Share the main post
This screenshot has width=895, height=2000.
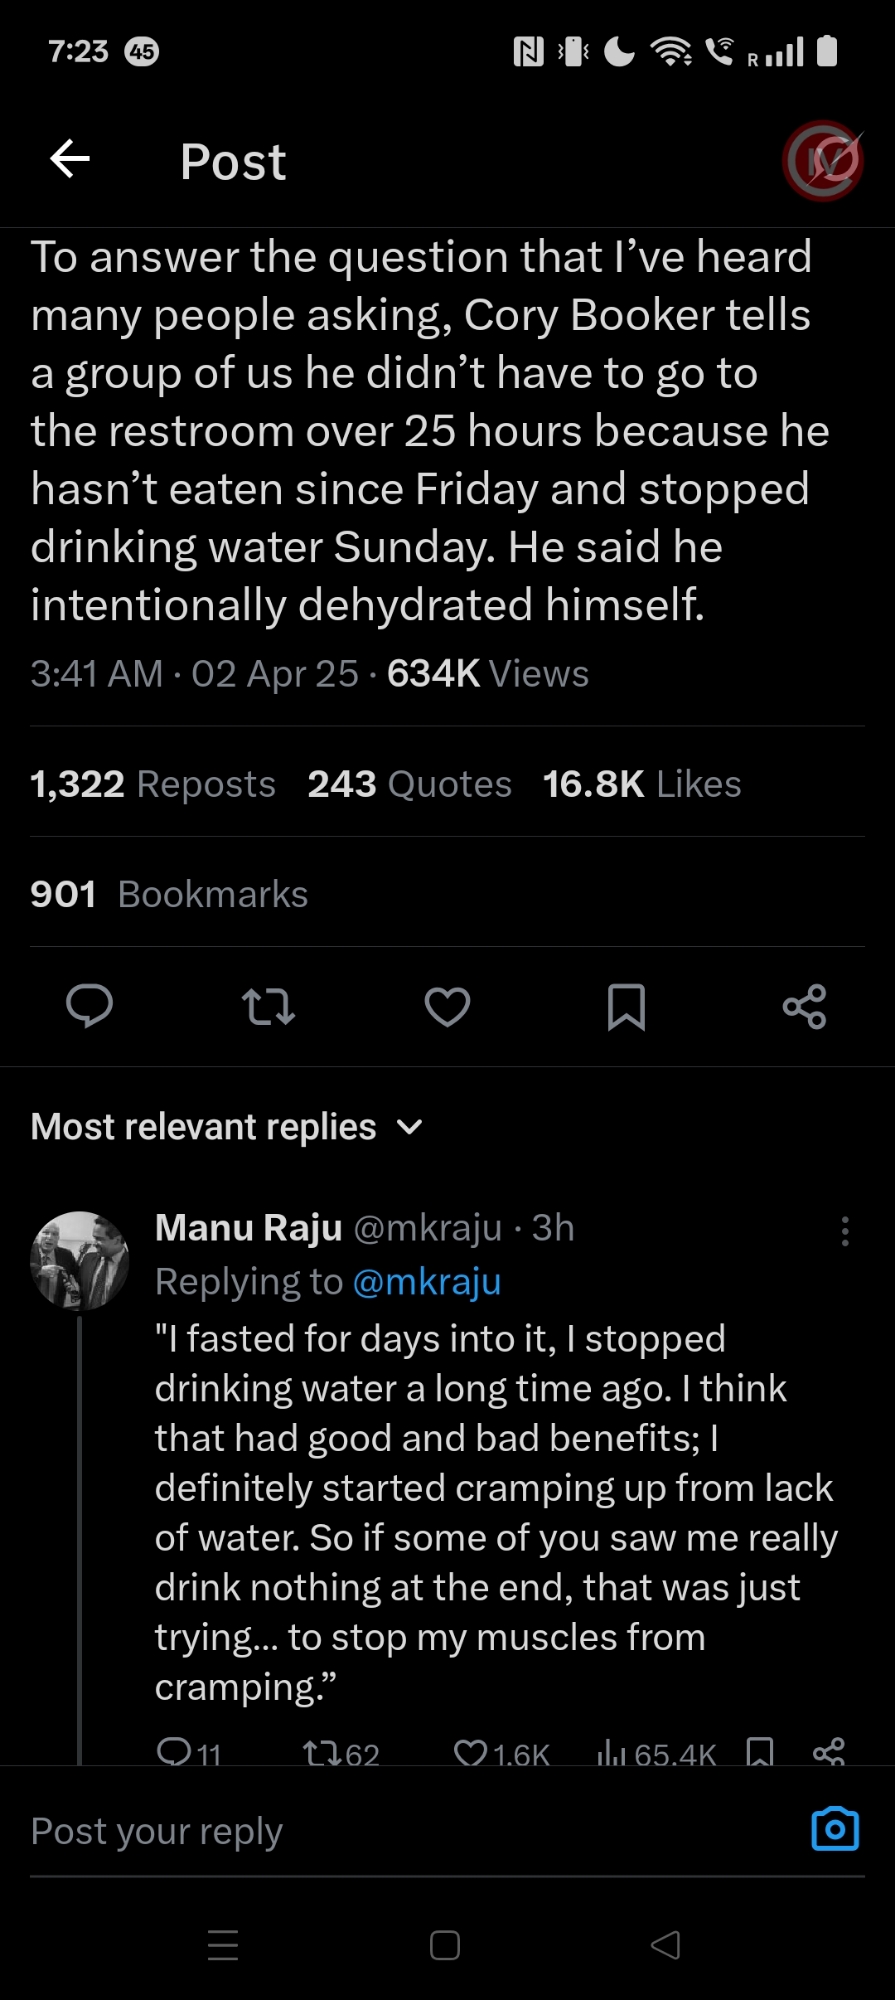pyautogui.click(x=804, y=1006)
